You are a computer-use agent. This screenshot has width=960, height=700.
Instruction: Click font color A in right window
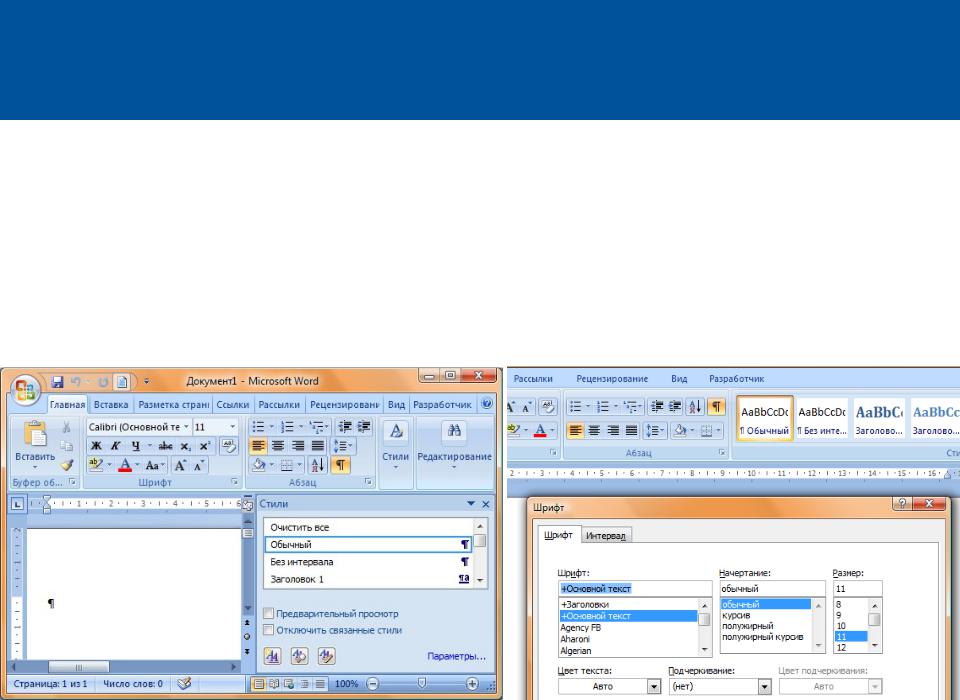pyautogui.click(x=540, y=431)
